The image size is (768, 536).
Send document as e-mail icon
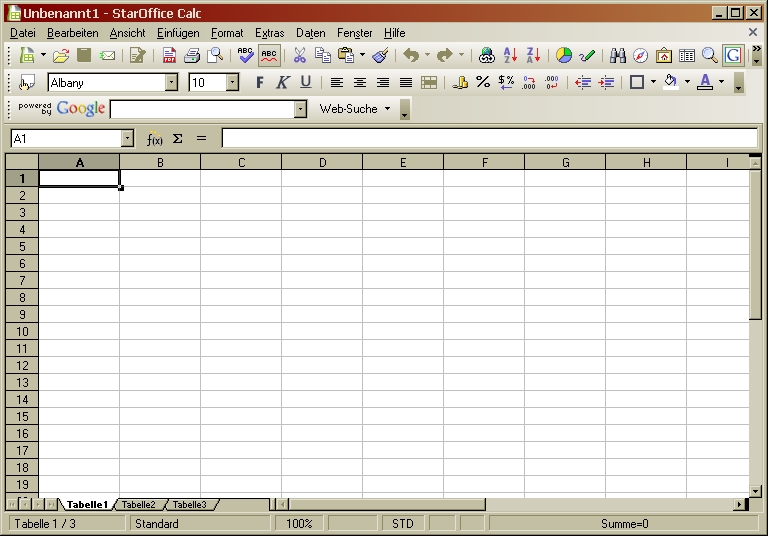(107, 55)
